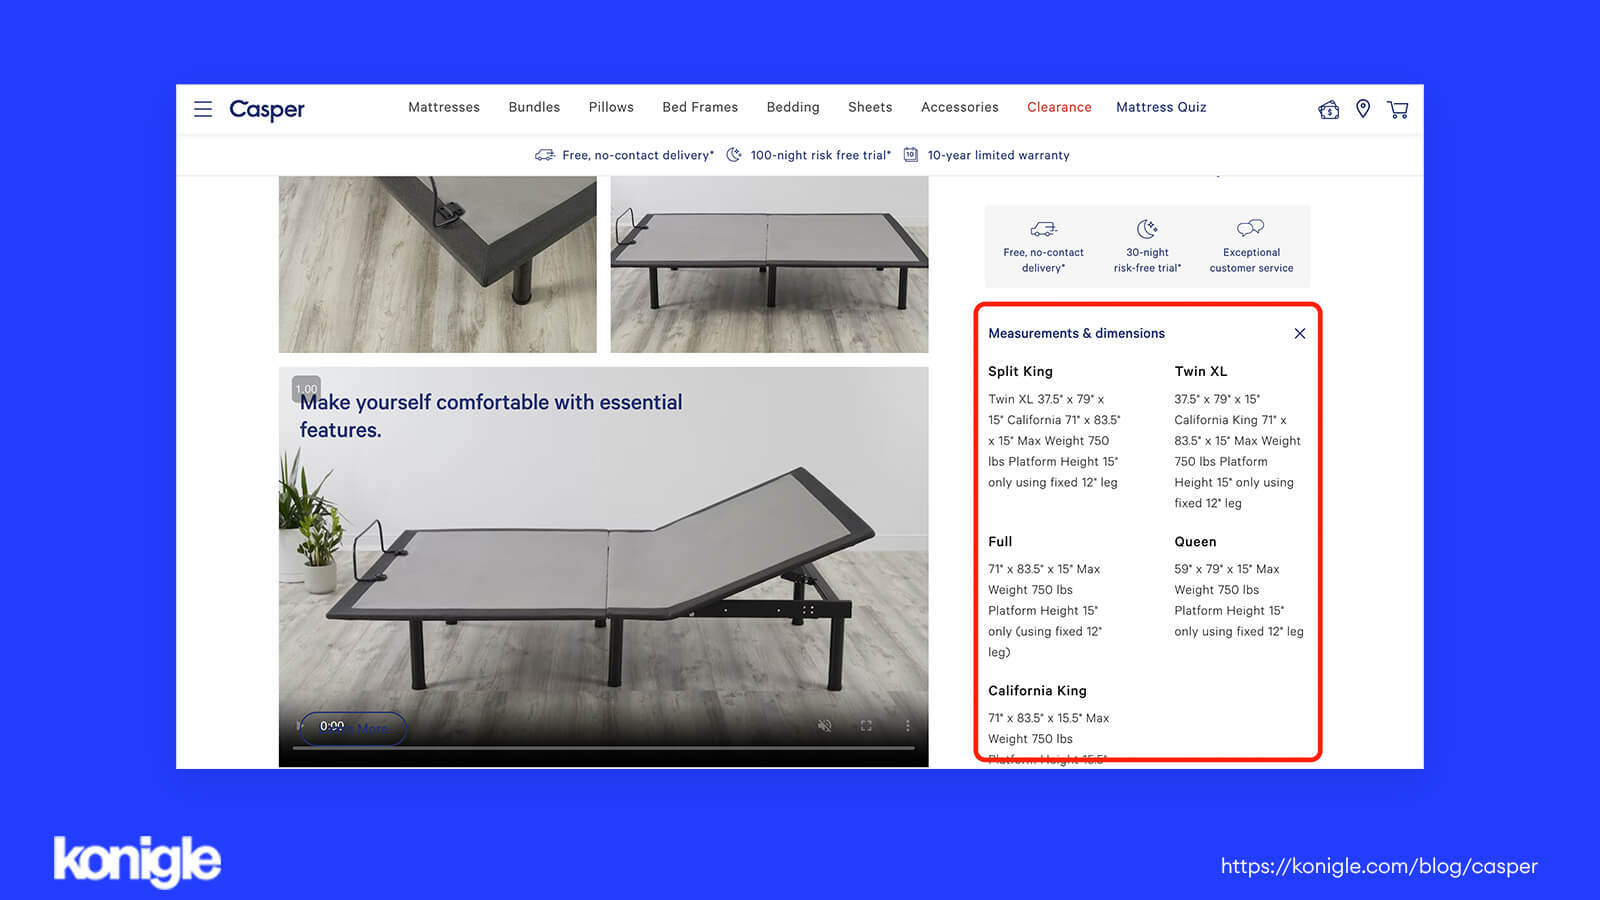
Task: Open the Sheets menu
Action: [870, 107]
